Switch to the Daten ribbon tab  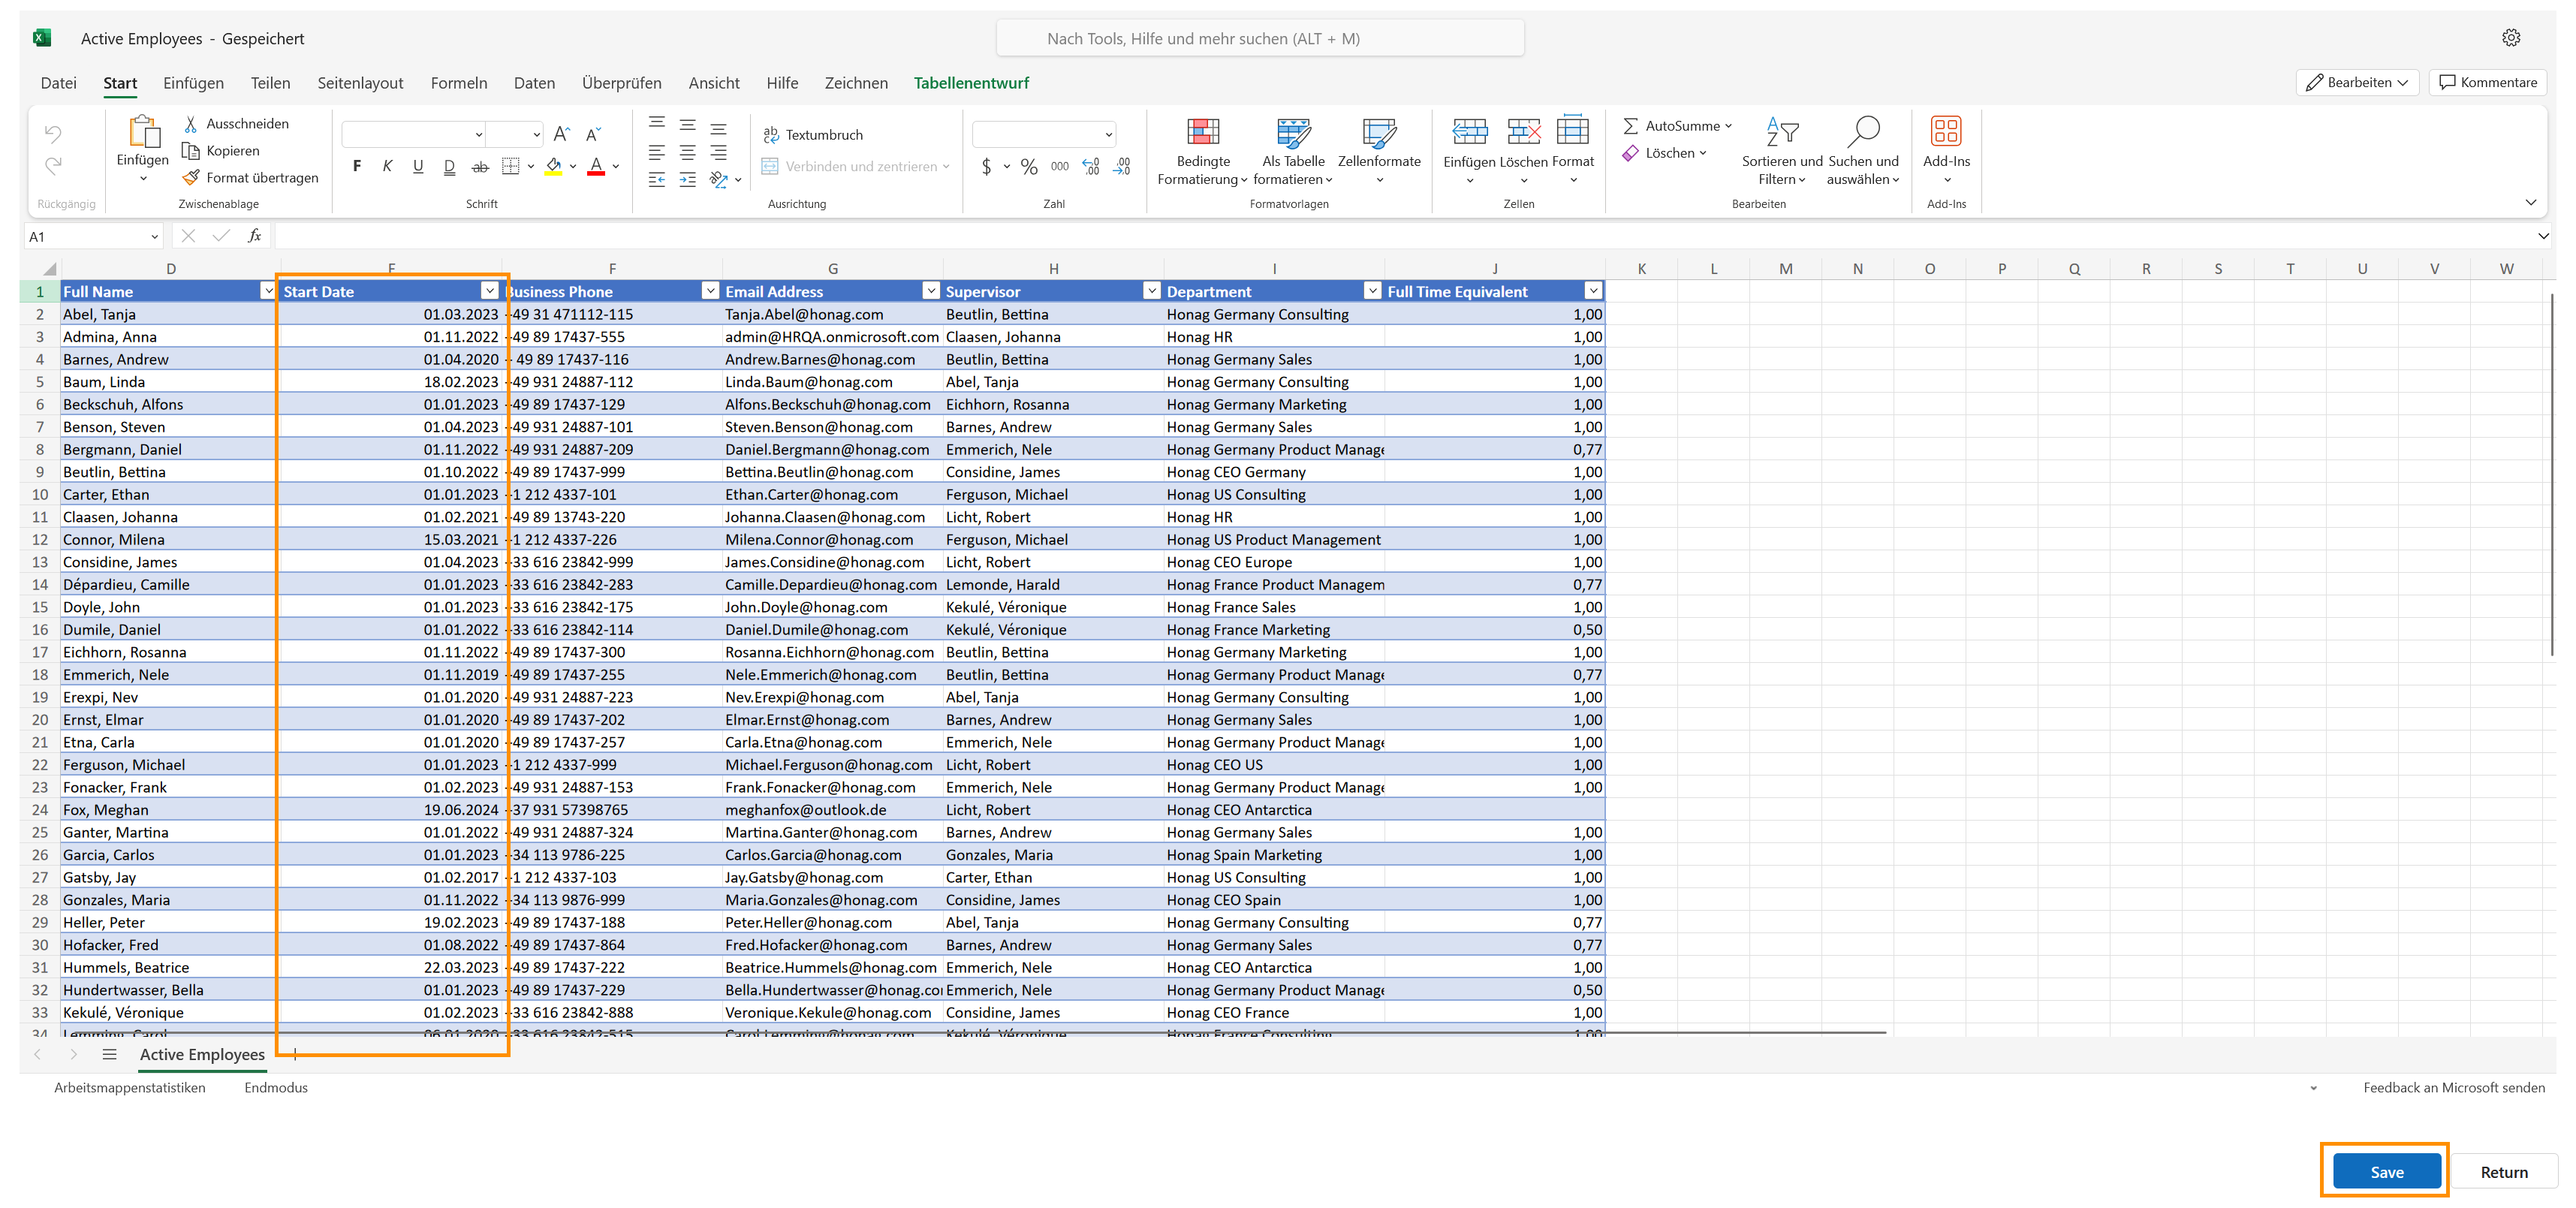534,83
